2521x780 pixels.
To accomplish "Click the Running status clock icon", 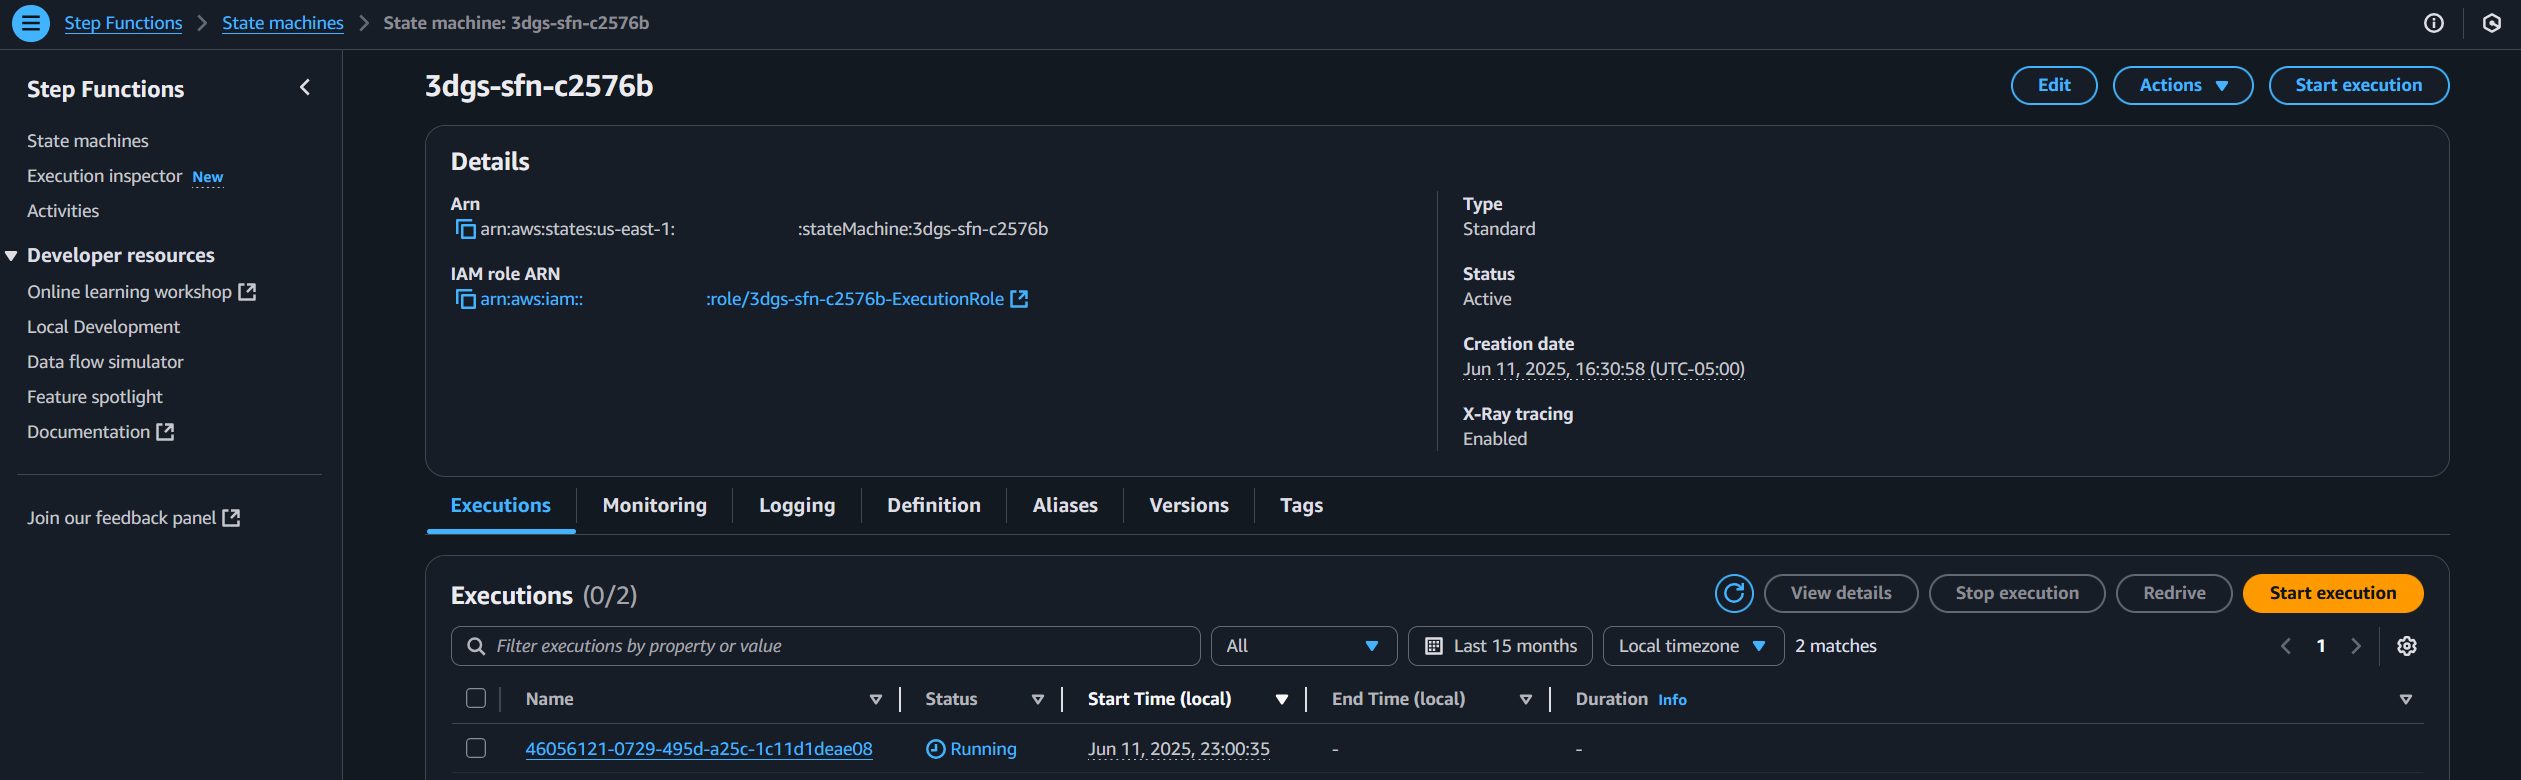I will pyautogui.click(x=936, y=749).
